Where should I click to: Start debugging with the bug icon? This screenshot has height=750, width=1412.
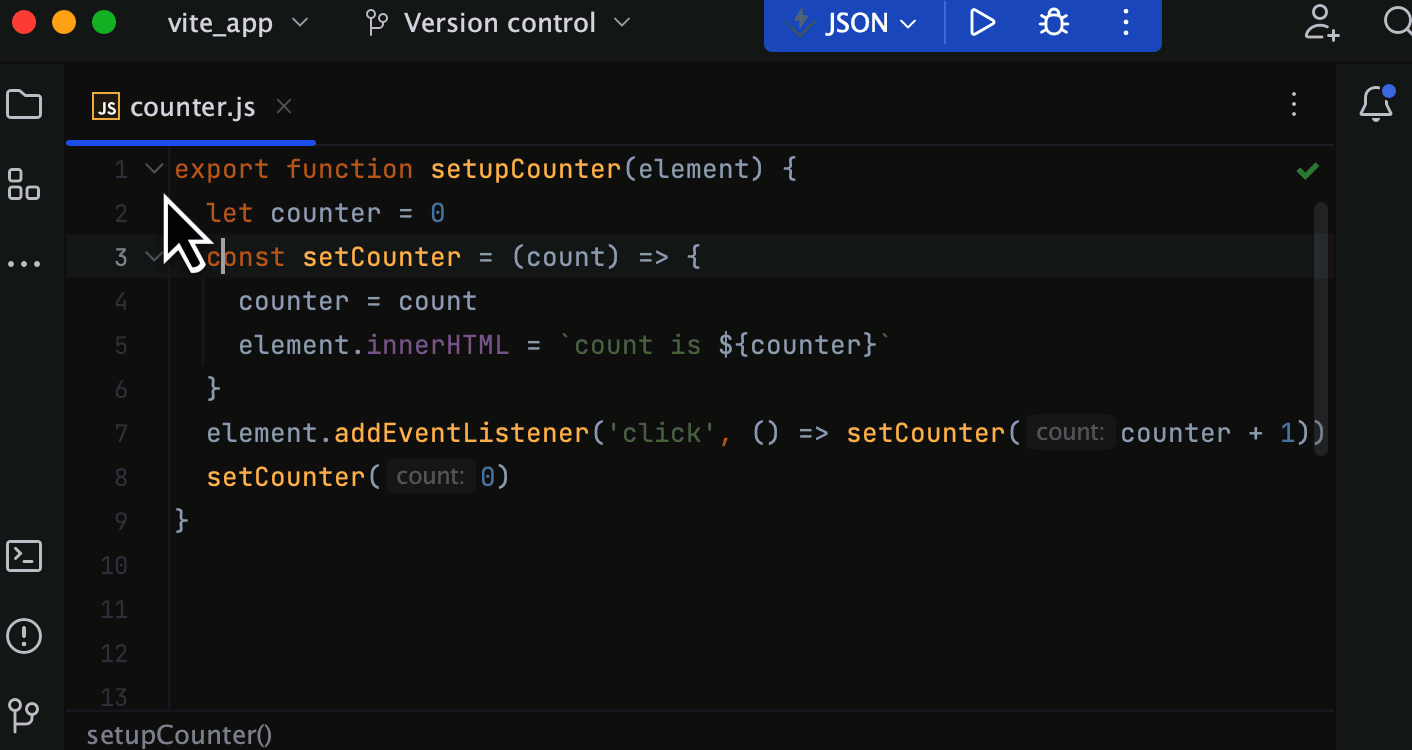[x=1053, y=23]
